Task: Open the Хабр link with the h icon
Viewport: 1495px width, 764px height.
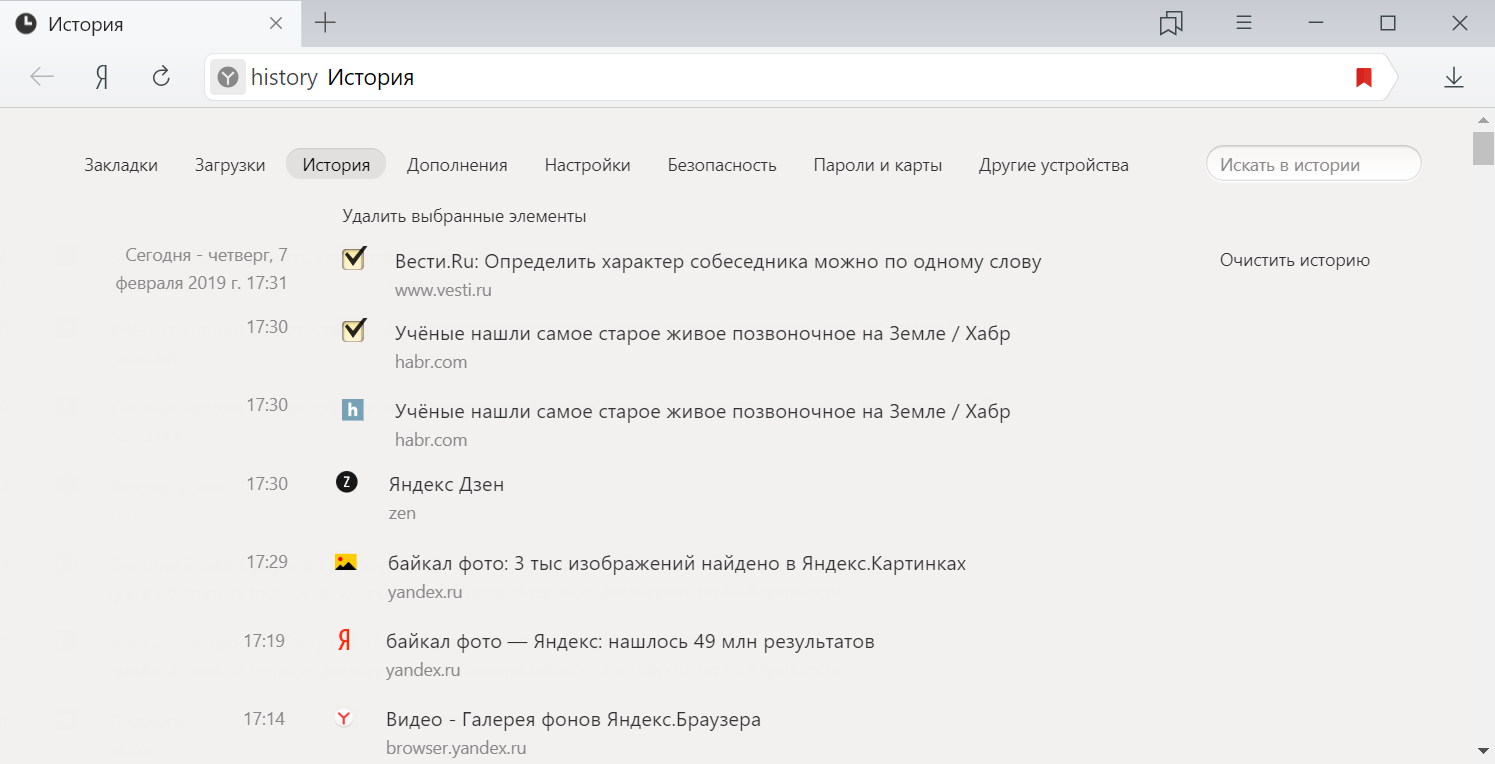Action: [703, 411]
